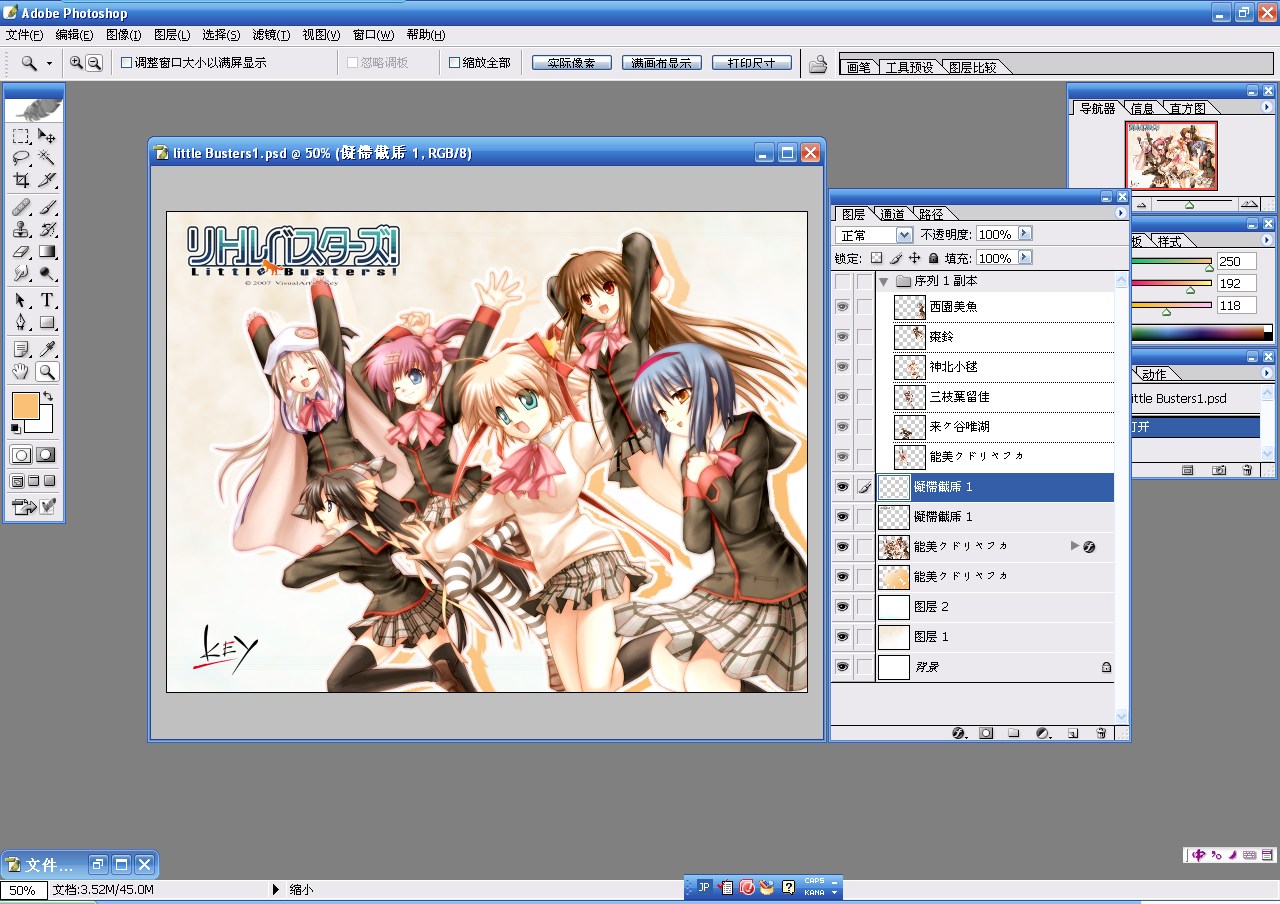The height and width of the screenshot is (904, 1280).
Task: Select the Magic Wand tool
Action: point(47,158)
